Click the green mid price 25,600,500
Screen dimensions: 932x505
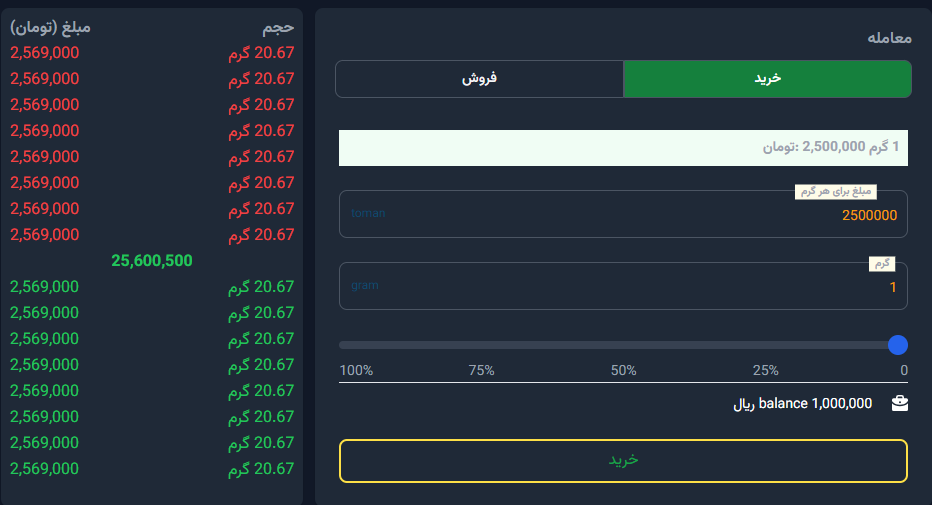tap(152, 260)
